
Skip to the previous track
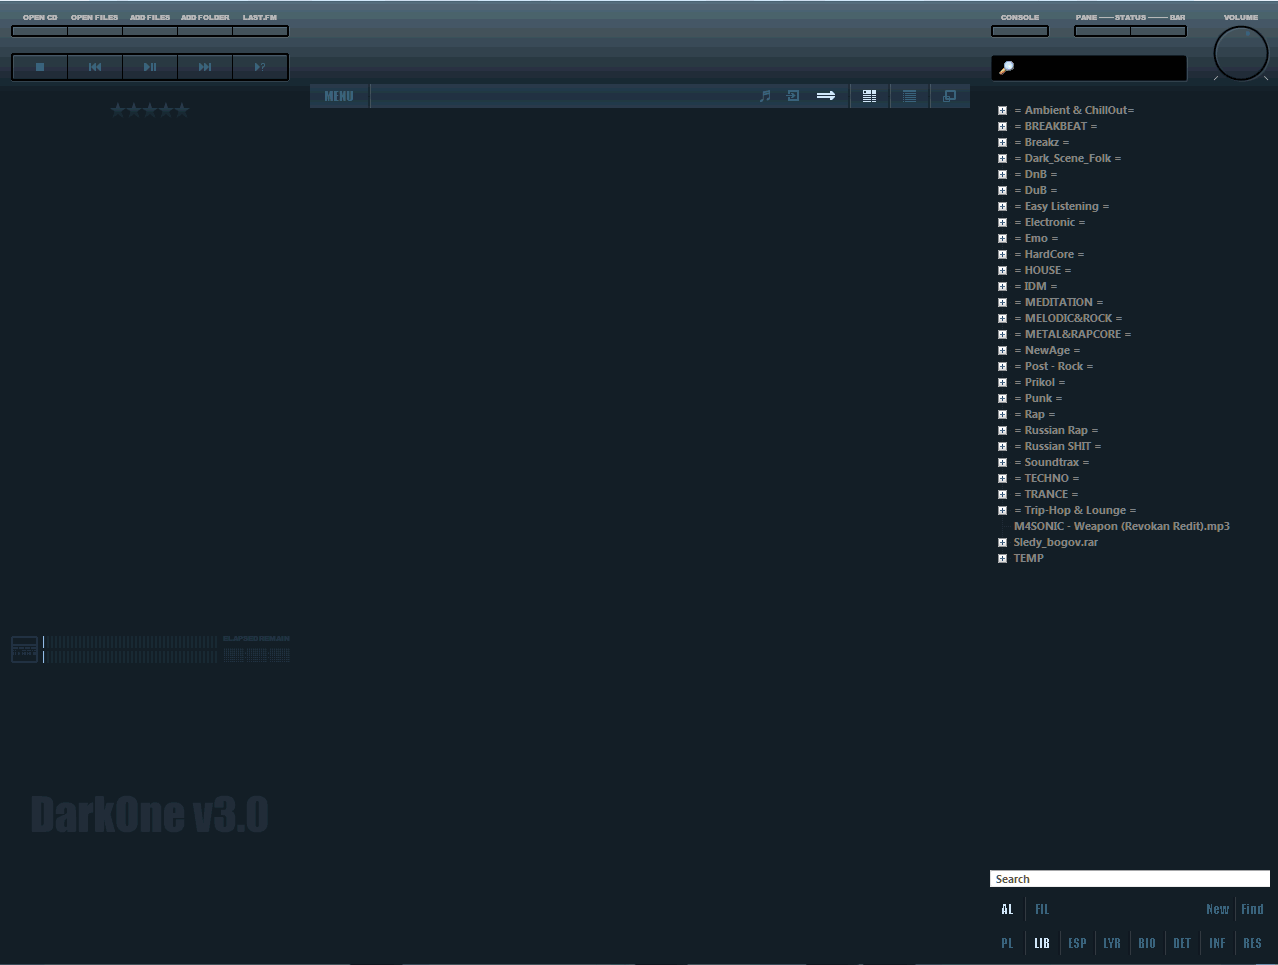point(95,67)
